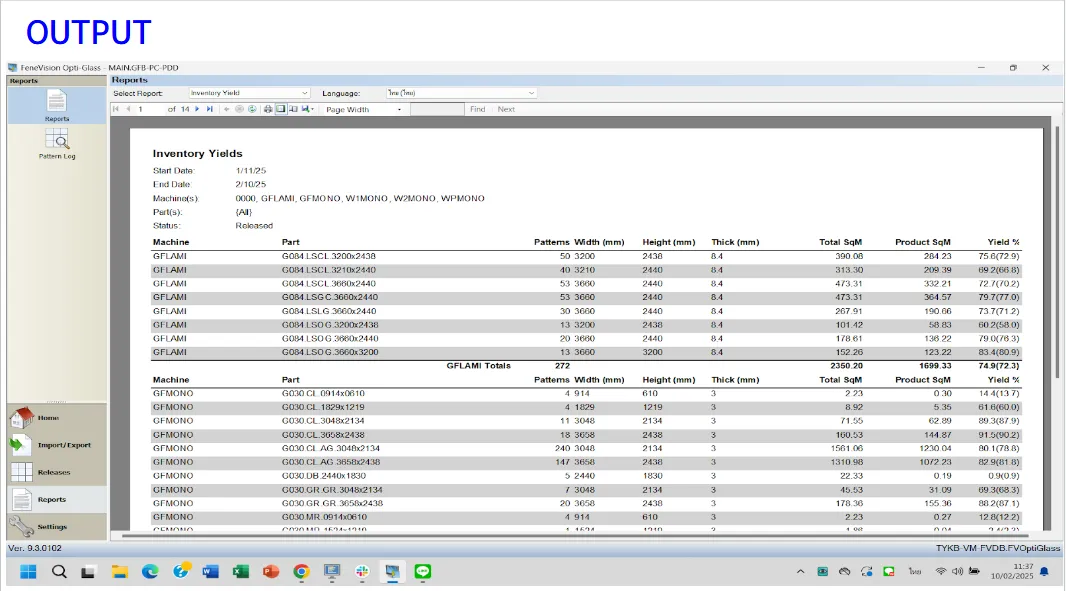Click part G084.LSGC.3660x2440

pyautogui.click(x=330, y=297)
